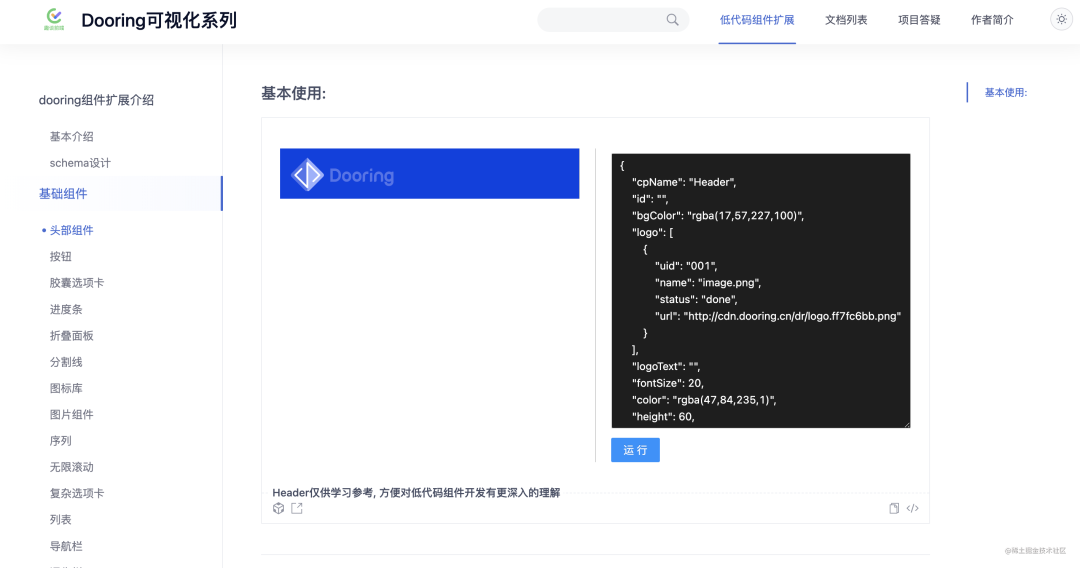Click the Dooring可视化系列 site title
This screenshot has height=568, width=1080.
pos(159,20)
